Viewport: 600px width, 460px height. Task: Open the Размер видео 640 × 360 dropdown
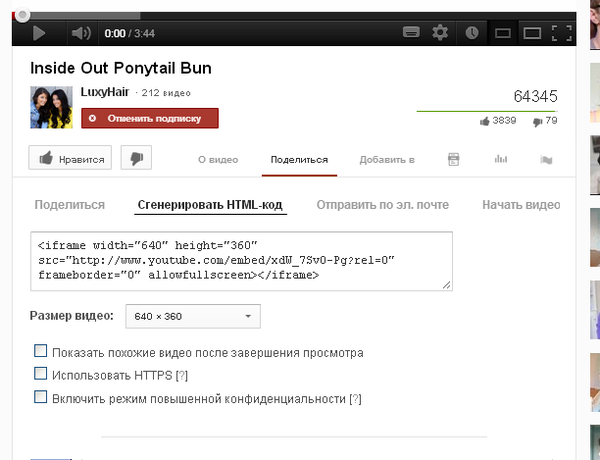pyautogui.click(x=192, y=317)
